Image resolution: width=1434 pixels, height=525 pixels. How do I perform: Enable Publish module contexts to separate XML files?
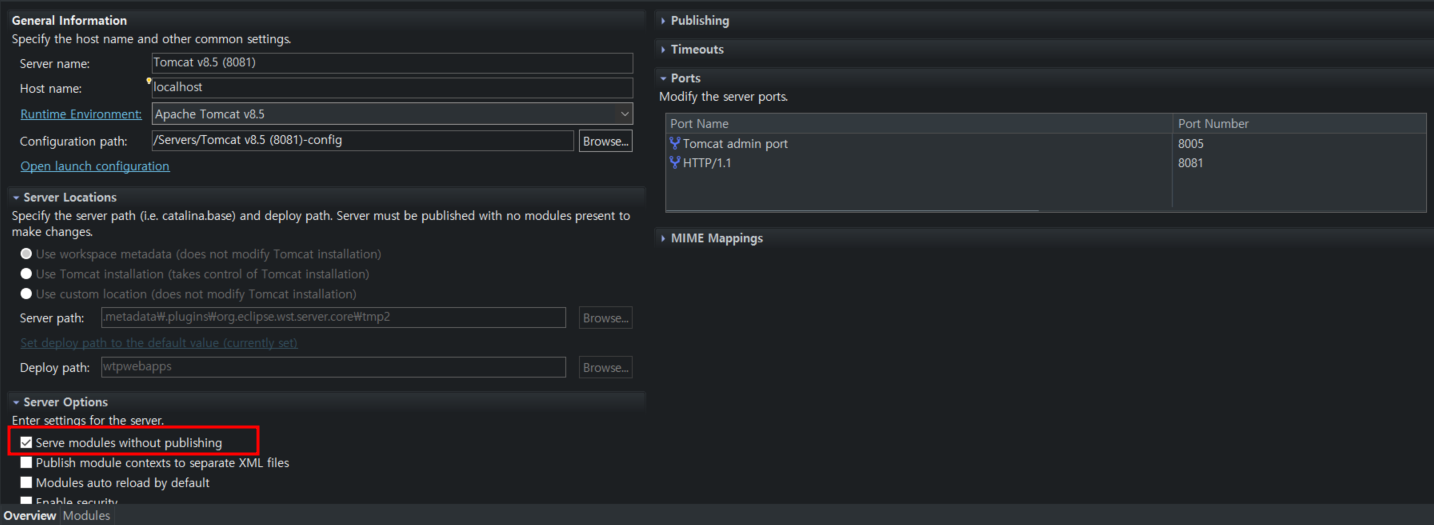coord(27,463)
